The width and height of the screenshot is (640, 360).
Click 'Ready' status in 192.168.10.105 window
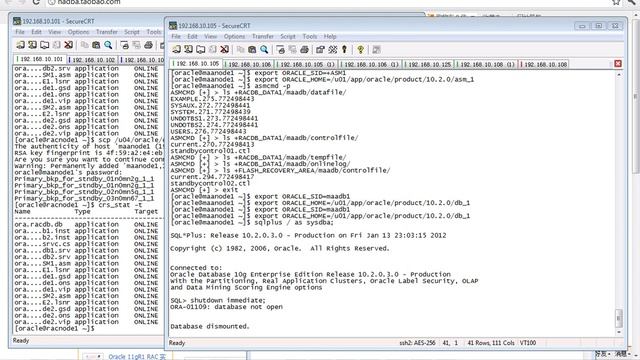(177, 343)
